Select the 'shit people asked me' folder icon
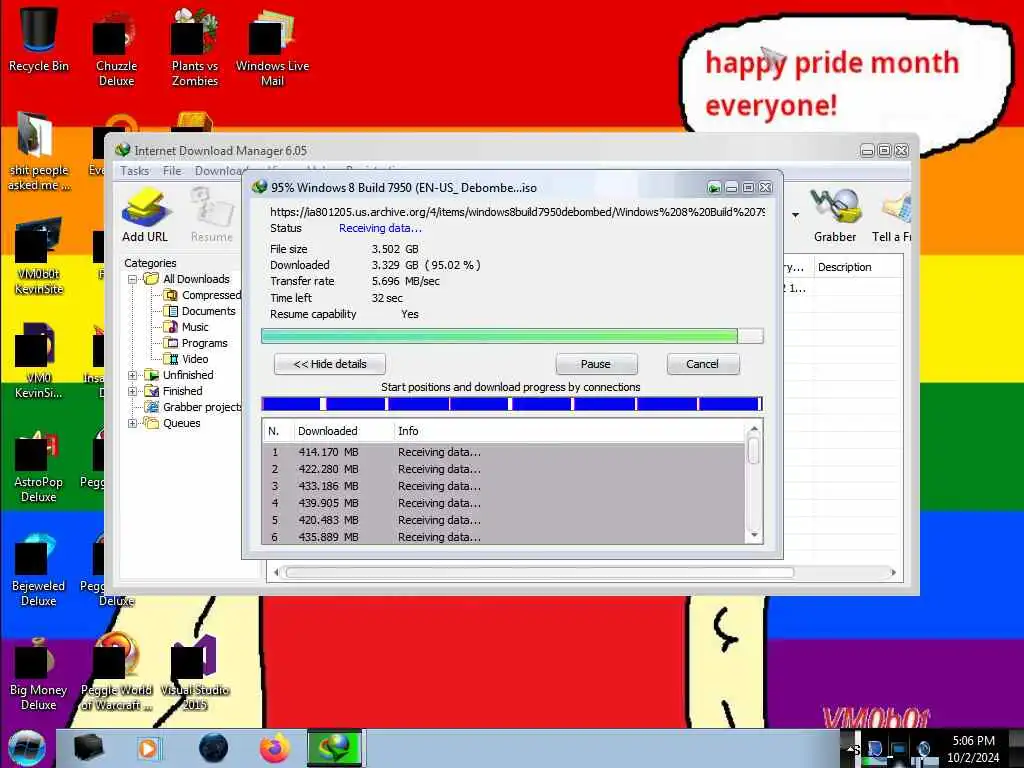 (x=39, y=152)
